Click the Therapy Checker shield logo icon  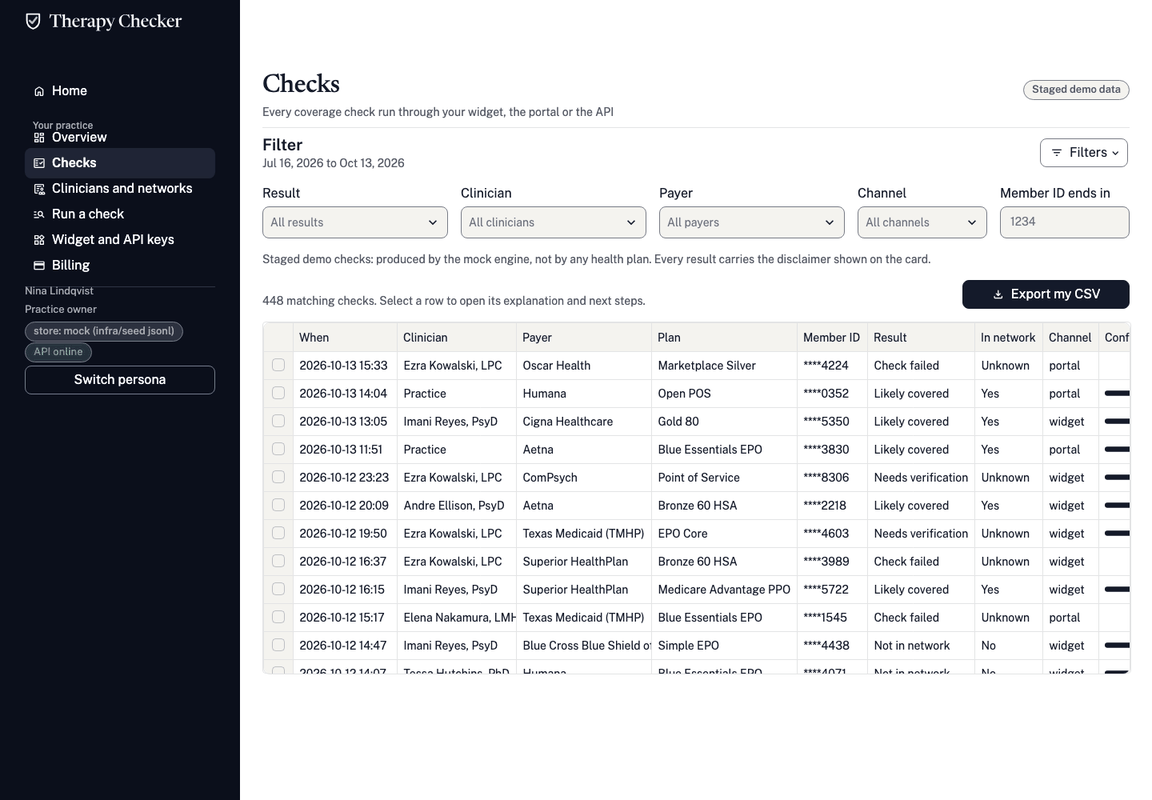click(x=33, y=21)
